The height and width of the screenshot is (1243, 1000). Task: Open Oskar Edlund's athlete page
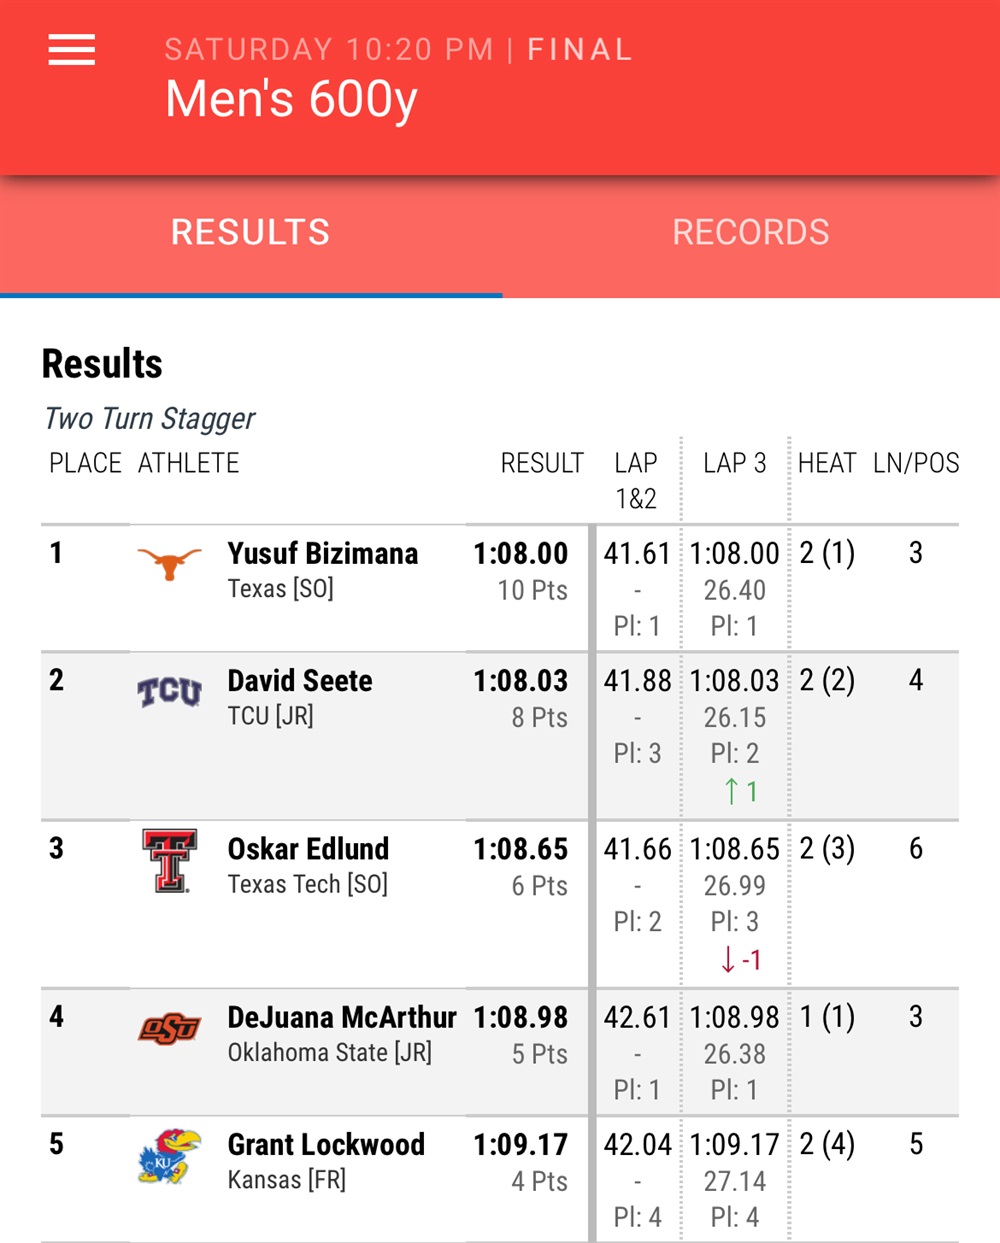coord(308,849)
